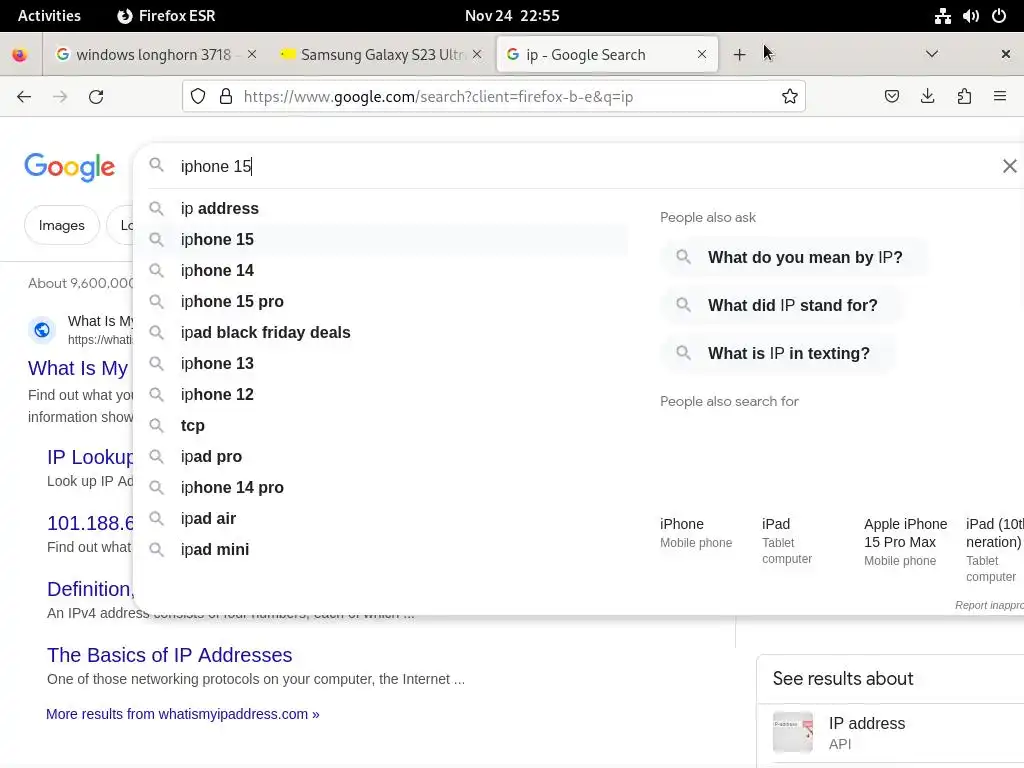Close the Samsung Galaxy S23 tab
Viewport: 1024px width, 768px height.
pyautogui.click(x=477, y=54)
